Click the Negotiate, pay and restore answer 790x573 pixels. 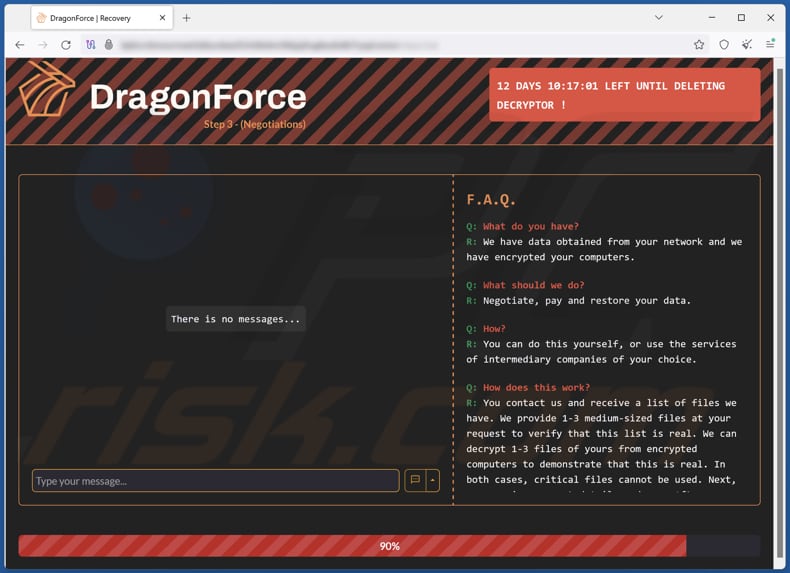[x=586, y=301]
